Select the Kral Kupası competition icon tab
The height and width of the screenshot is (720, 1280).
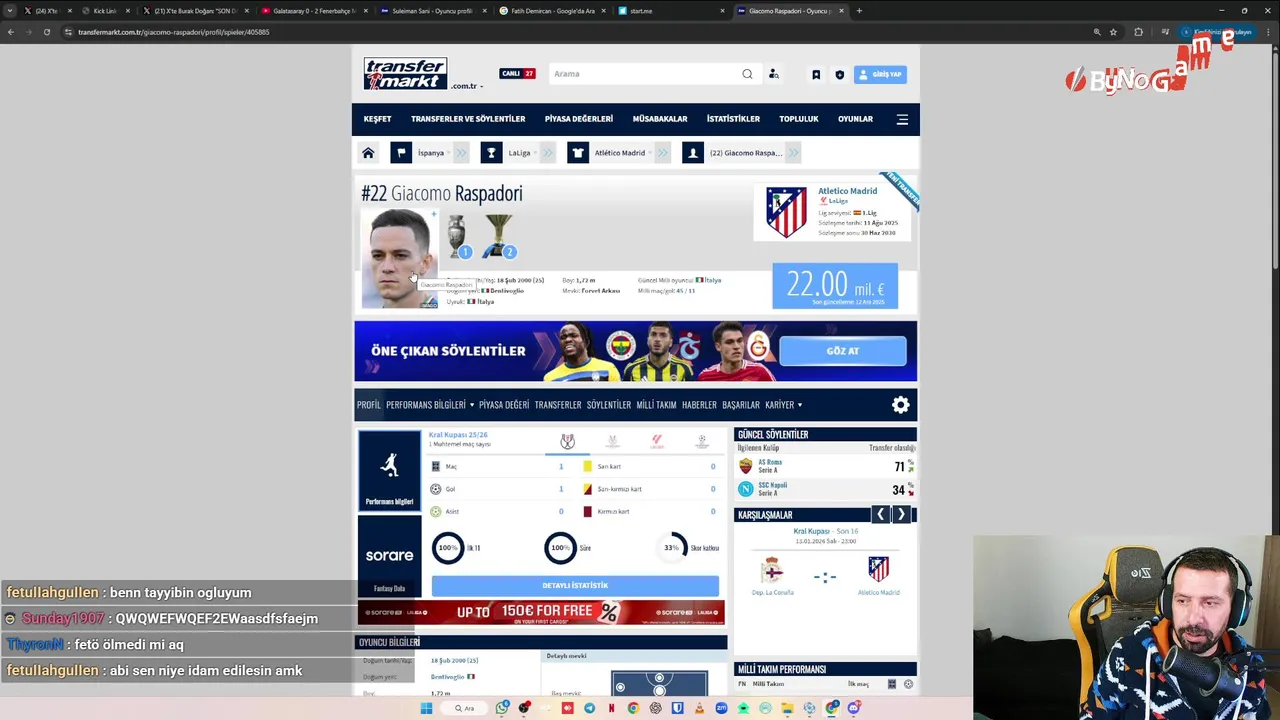[567, 441]
